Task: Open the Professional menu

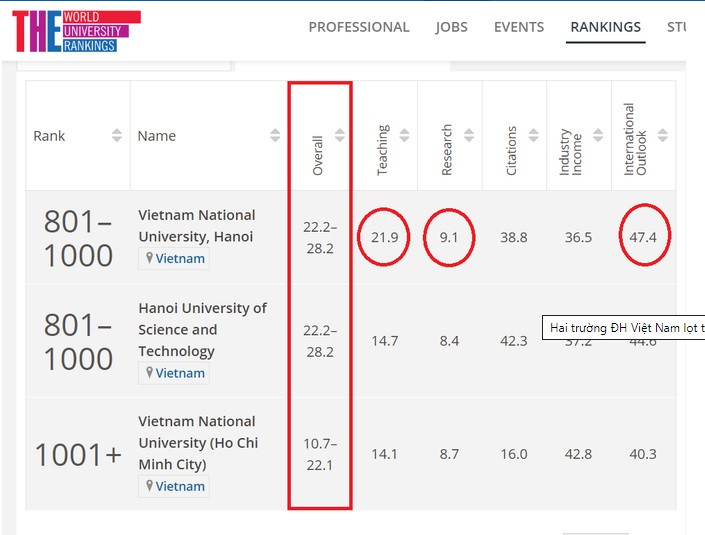Action: click(359, 27)
